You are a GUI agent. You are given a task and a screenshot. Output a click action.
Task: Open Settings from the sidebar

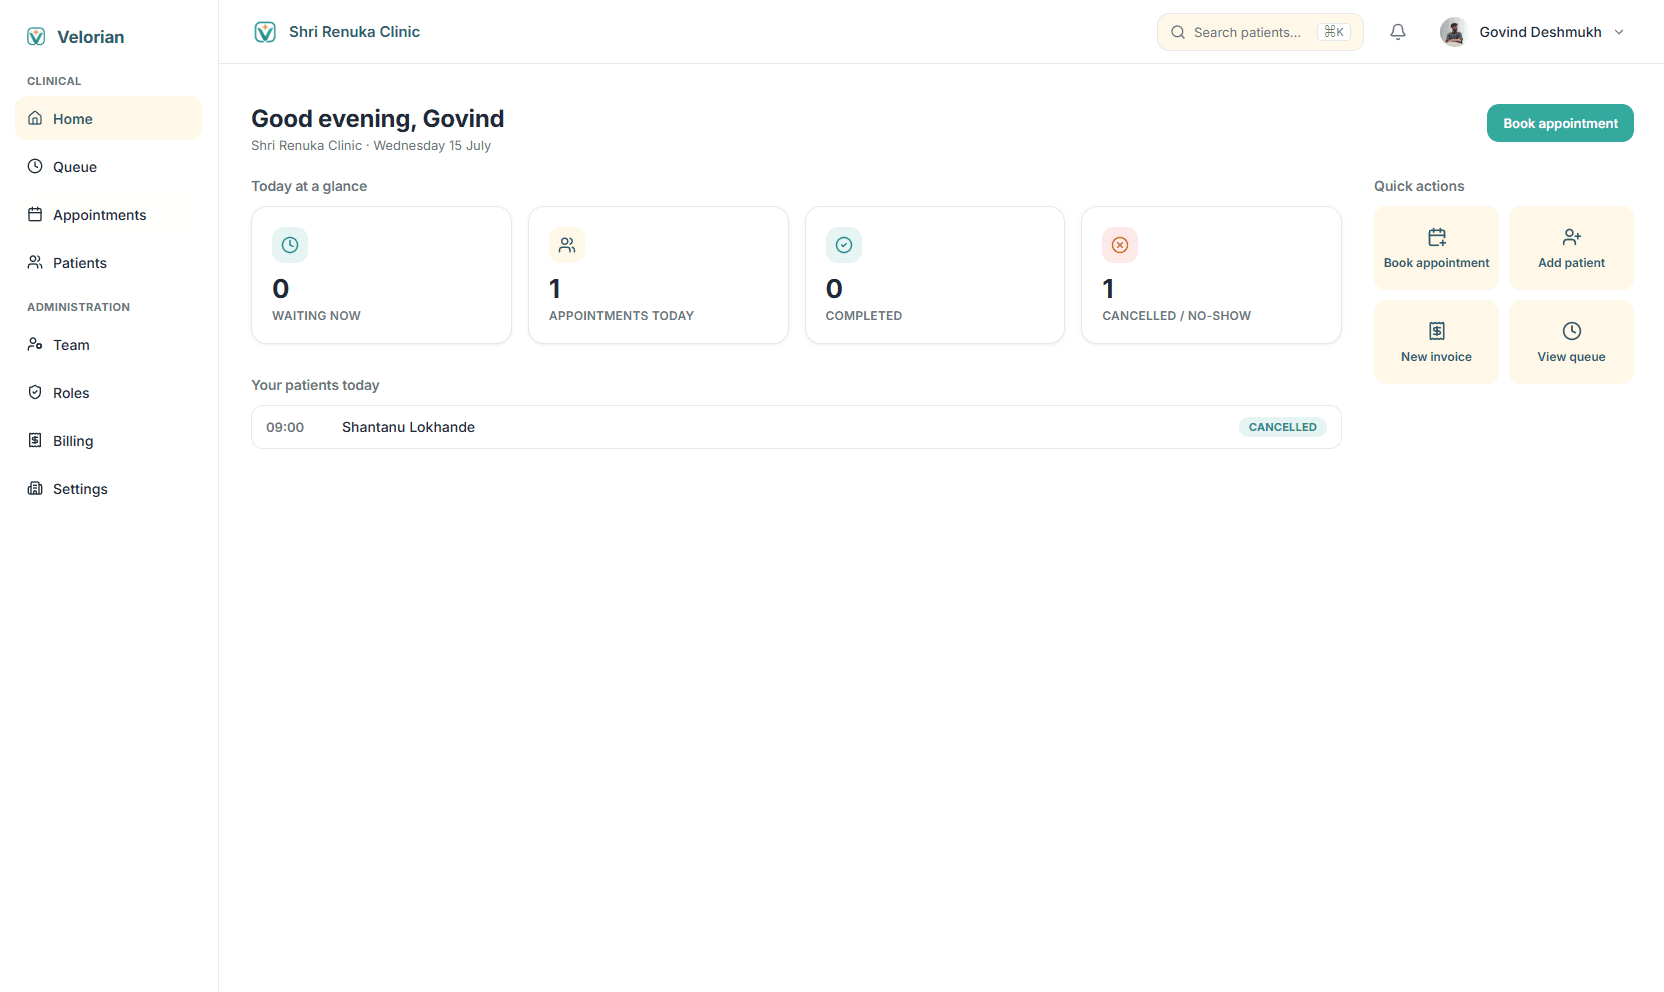click(x=108, y=488)
